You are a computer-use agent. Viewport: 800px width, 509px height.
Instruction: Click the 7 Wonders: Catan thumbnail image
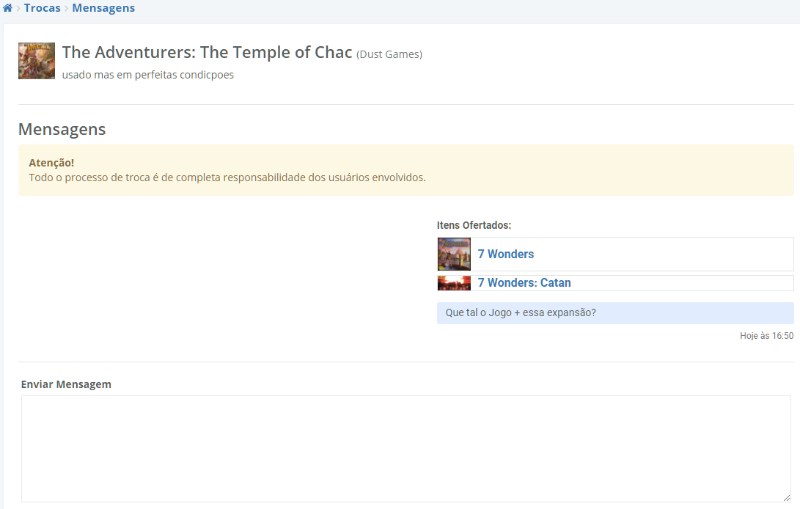click(454, 283)
